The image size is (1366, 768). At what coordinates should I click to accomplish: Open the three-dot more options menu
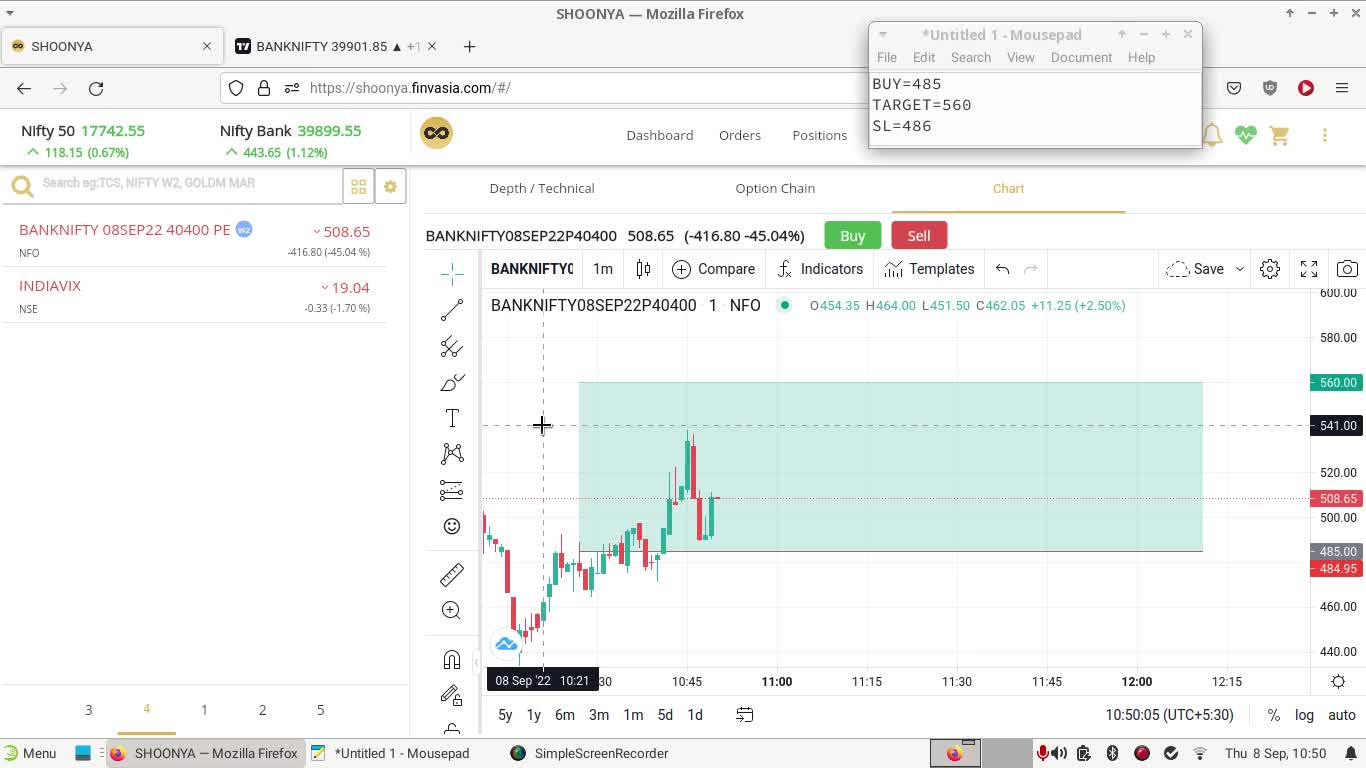point(1325,135)
